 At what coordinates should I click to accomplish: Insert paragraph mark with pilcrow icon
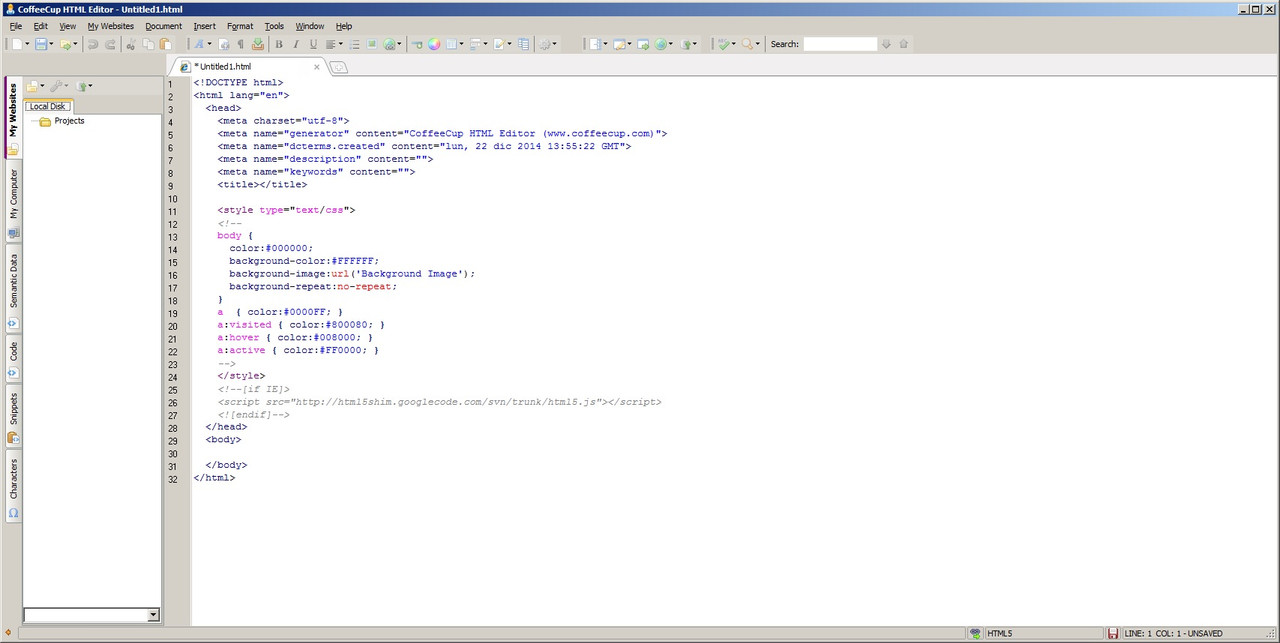(x=241, y=44)
